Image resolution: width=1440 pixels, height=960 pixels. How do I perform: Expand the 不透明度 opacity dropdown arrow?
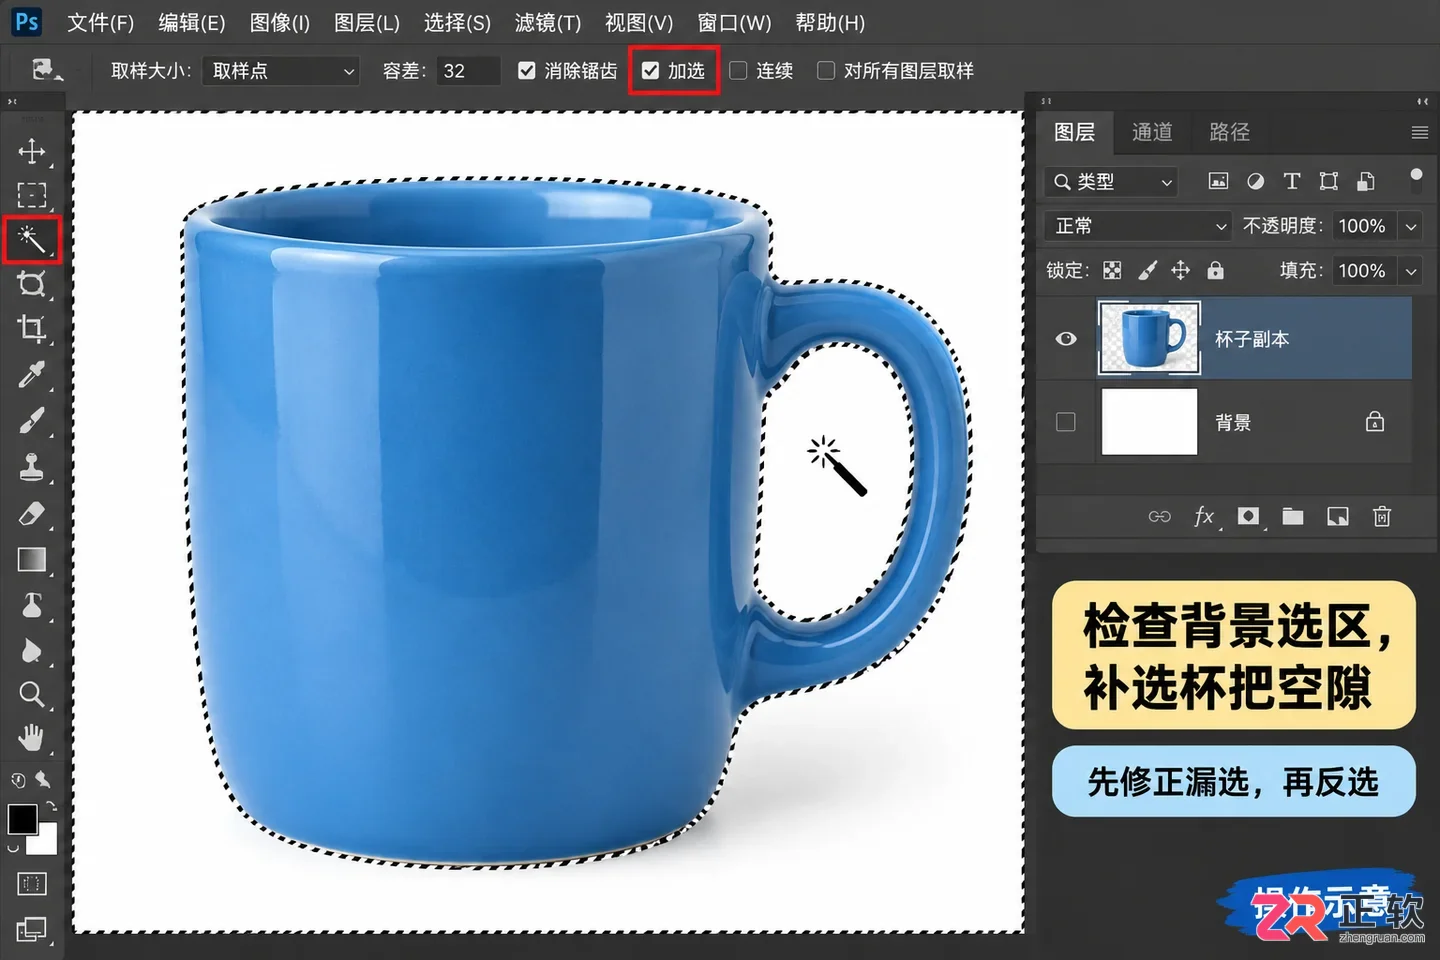1411,227
